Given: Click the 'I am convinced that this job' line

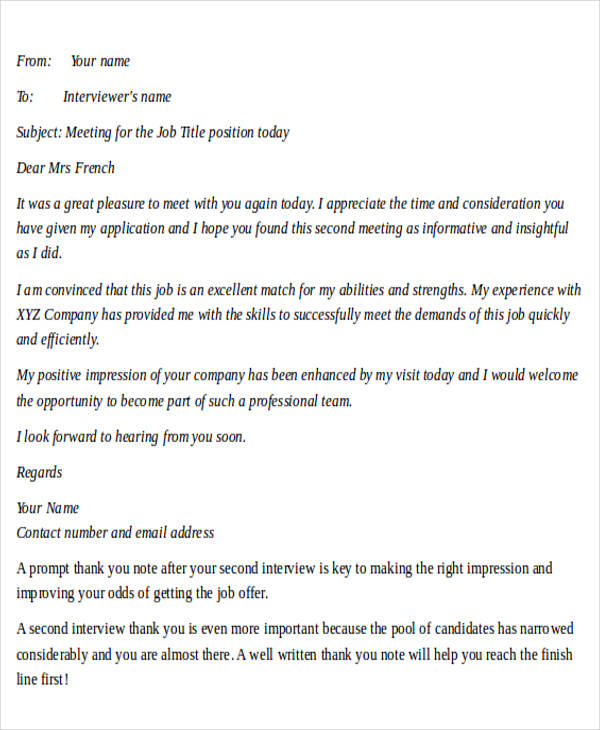Looking at the screenshot, I should tap(298, 291).
